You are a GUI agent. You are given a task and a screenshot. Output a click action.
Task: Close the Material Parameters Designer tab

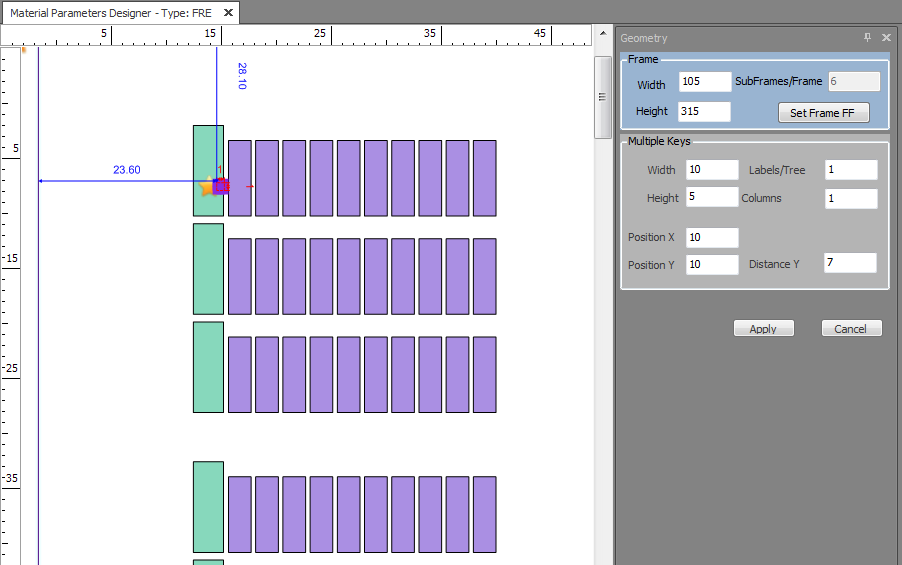228,13
